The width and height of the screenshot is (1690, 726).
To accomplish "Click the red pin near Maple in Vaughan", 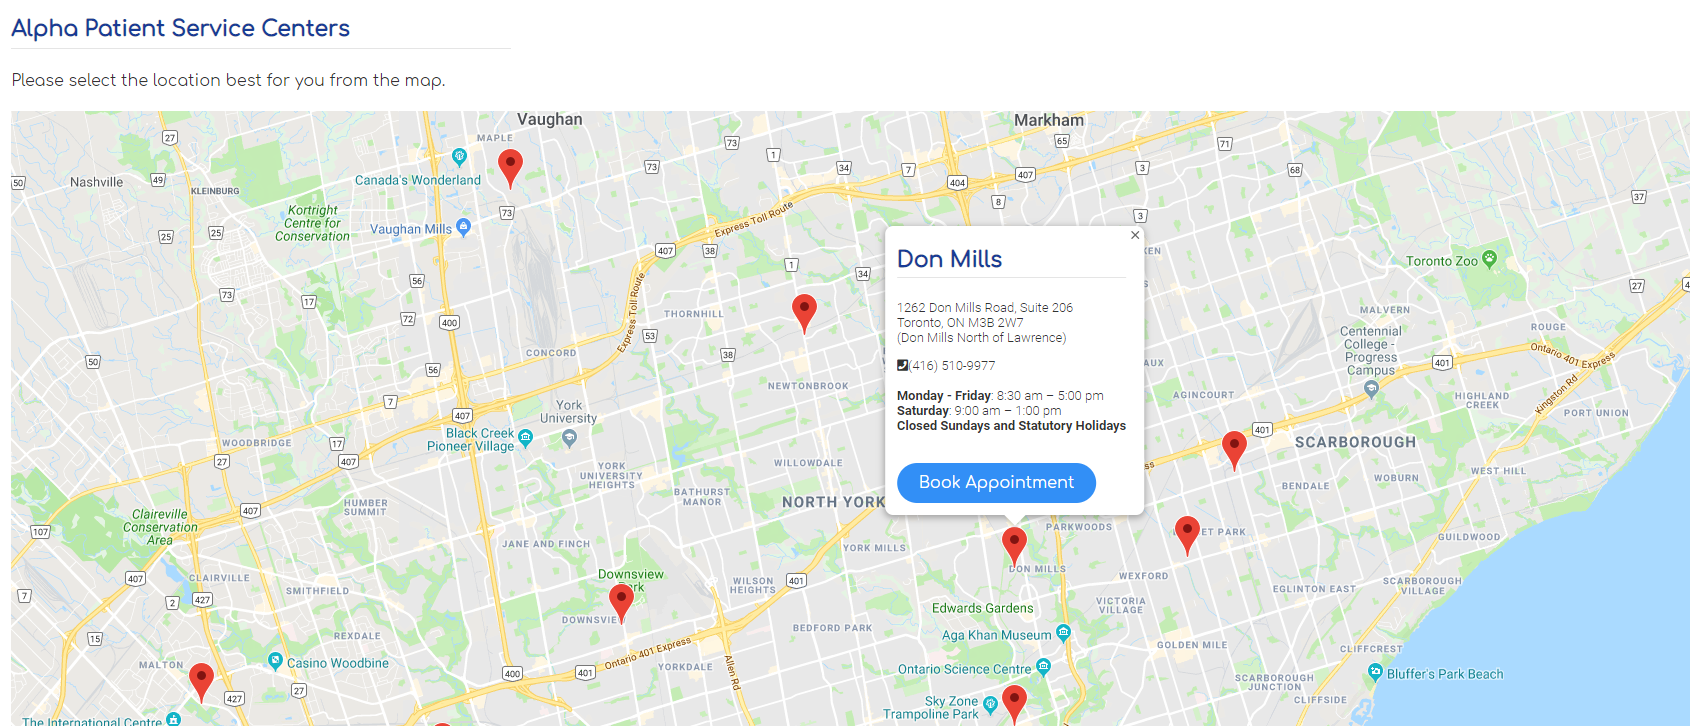I will point(510,168).
